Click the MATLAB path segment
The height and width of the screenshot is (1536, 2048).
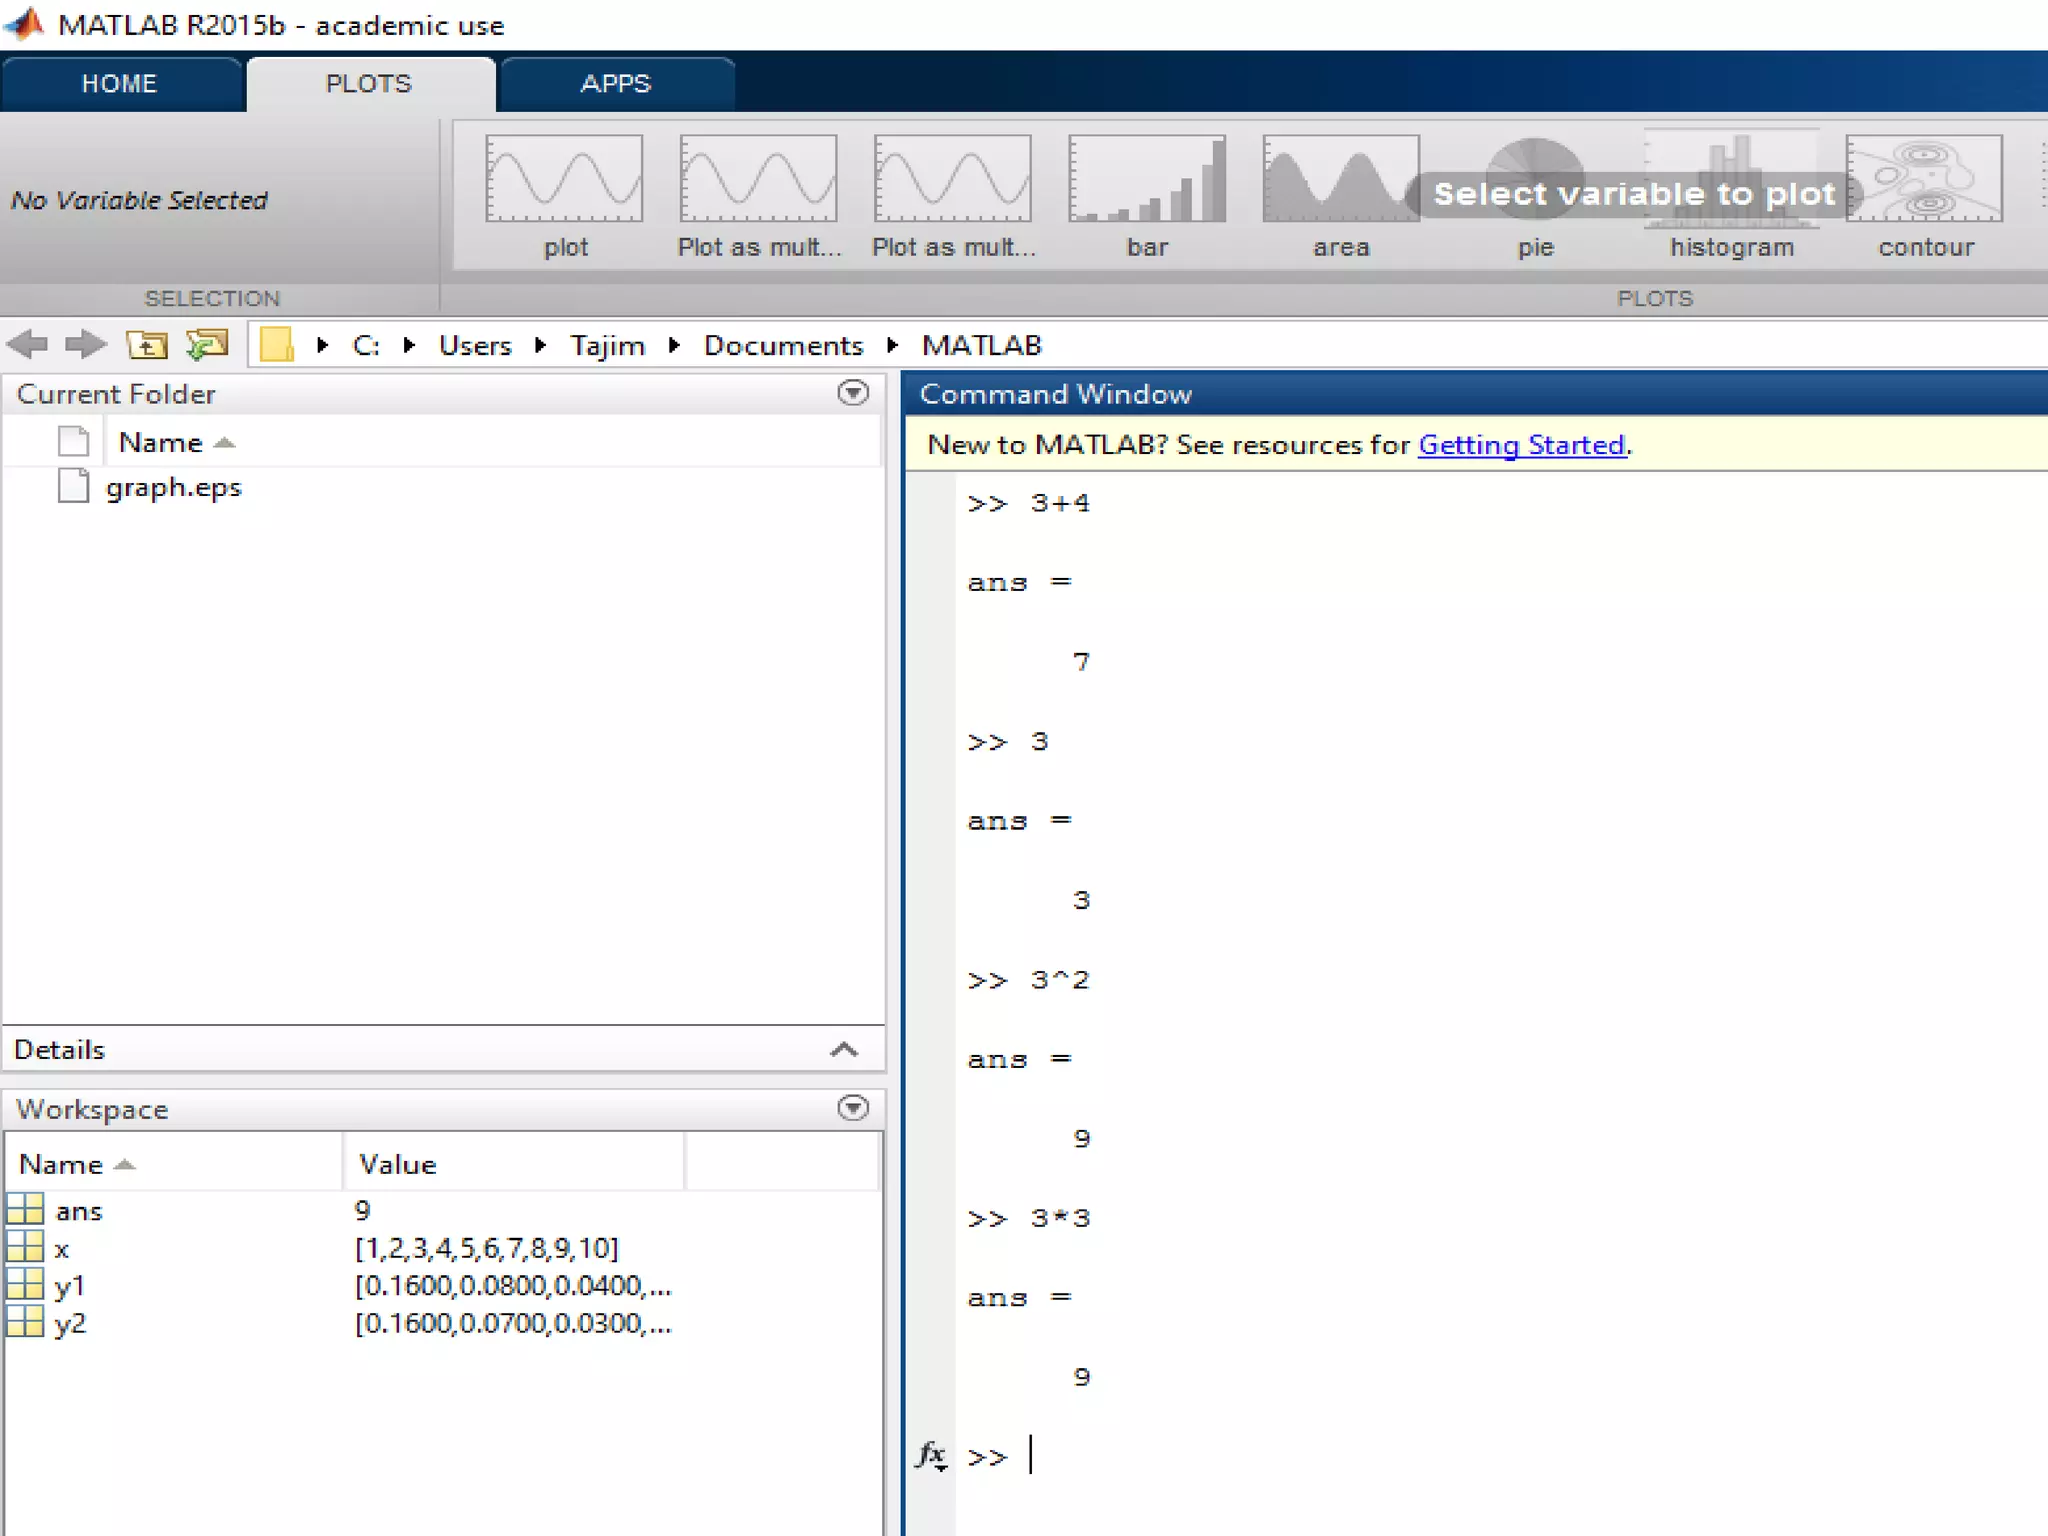(982, 345)
